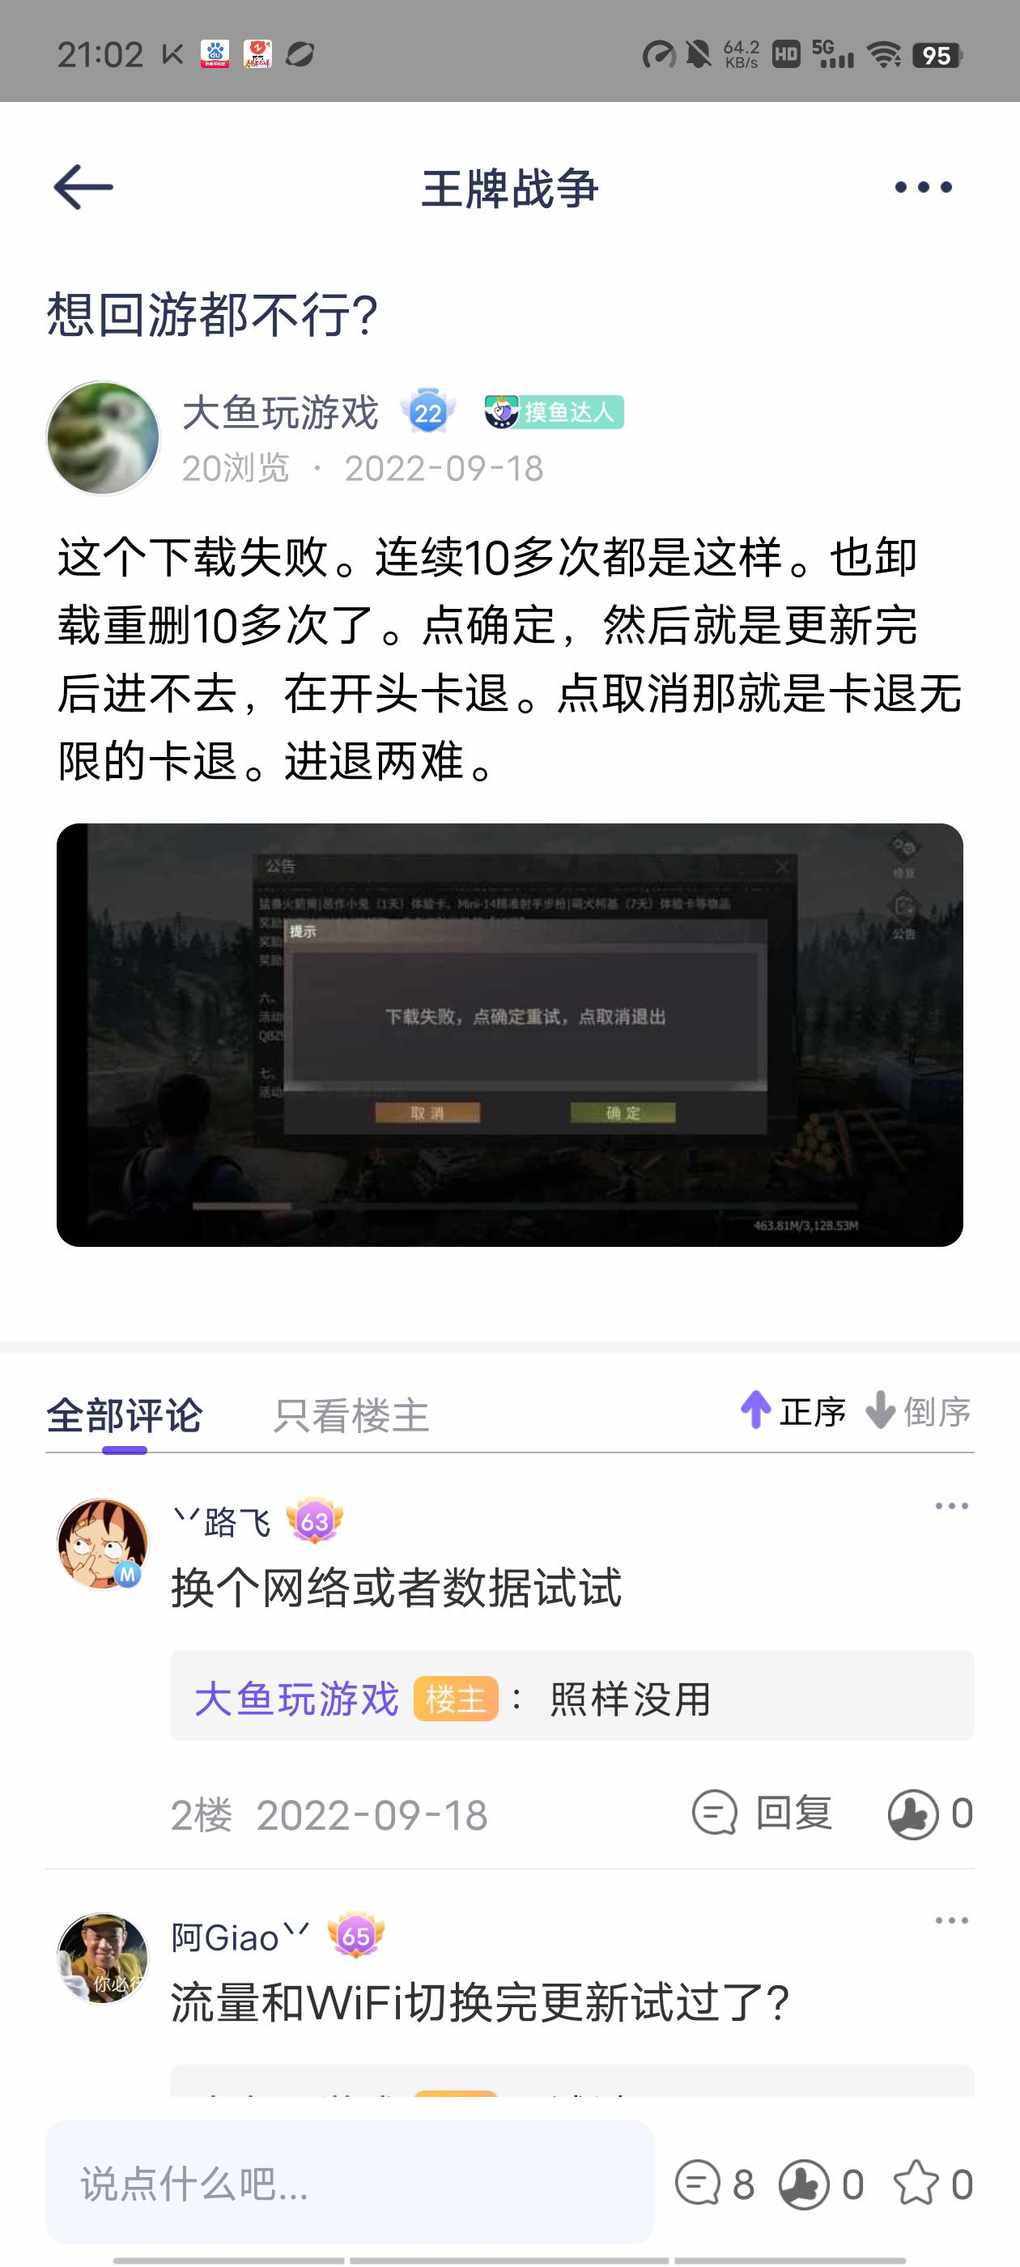Tap the bottom bar comment count icon
Viewport: 1020px width, 2267px height.
[x=698, y=2183]
